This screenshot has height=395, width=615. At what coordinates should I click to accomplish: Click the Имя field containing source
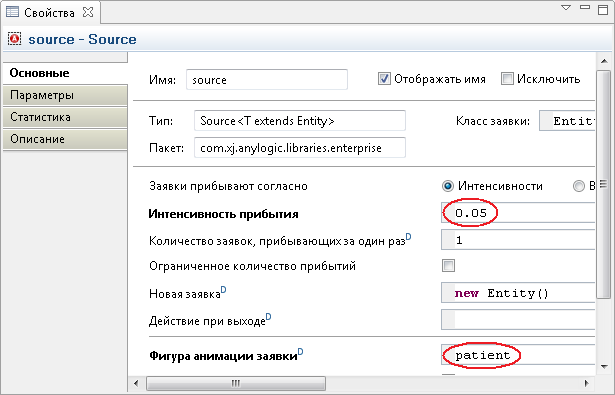pyautogui.click(x=267, y=80)
